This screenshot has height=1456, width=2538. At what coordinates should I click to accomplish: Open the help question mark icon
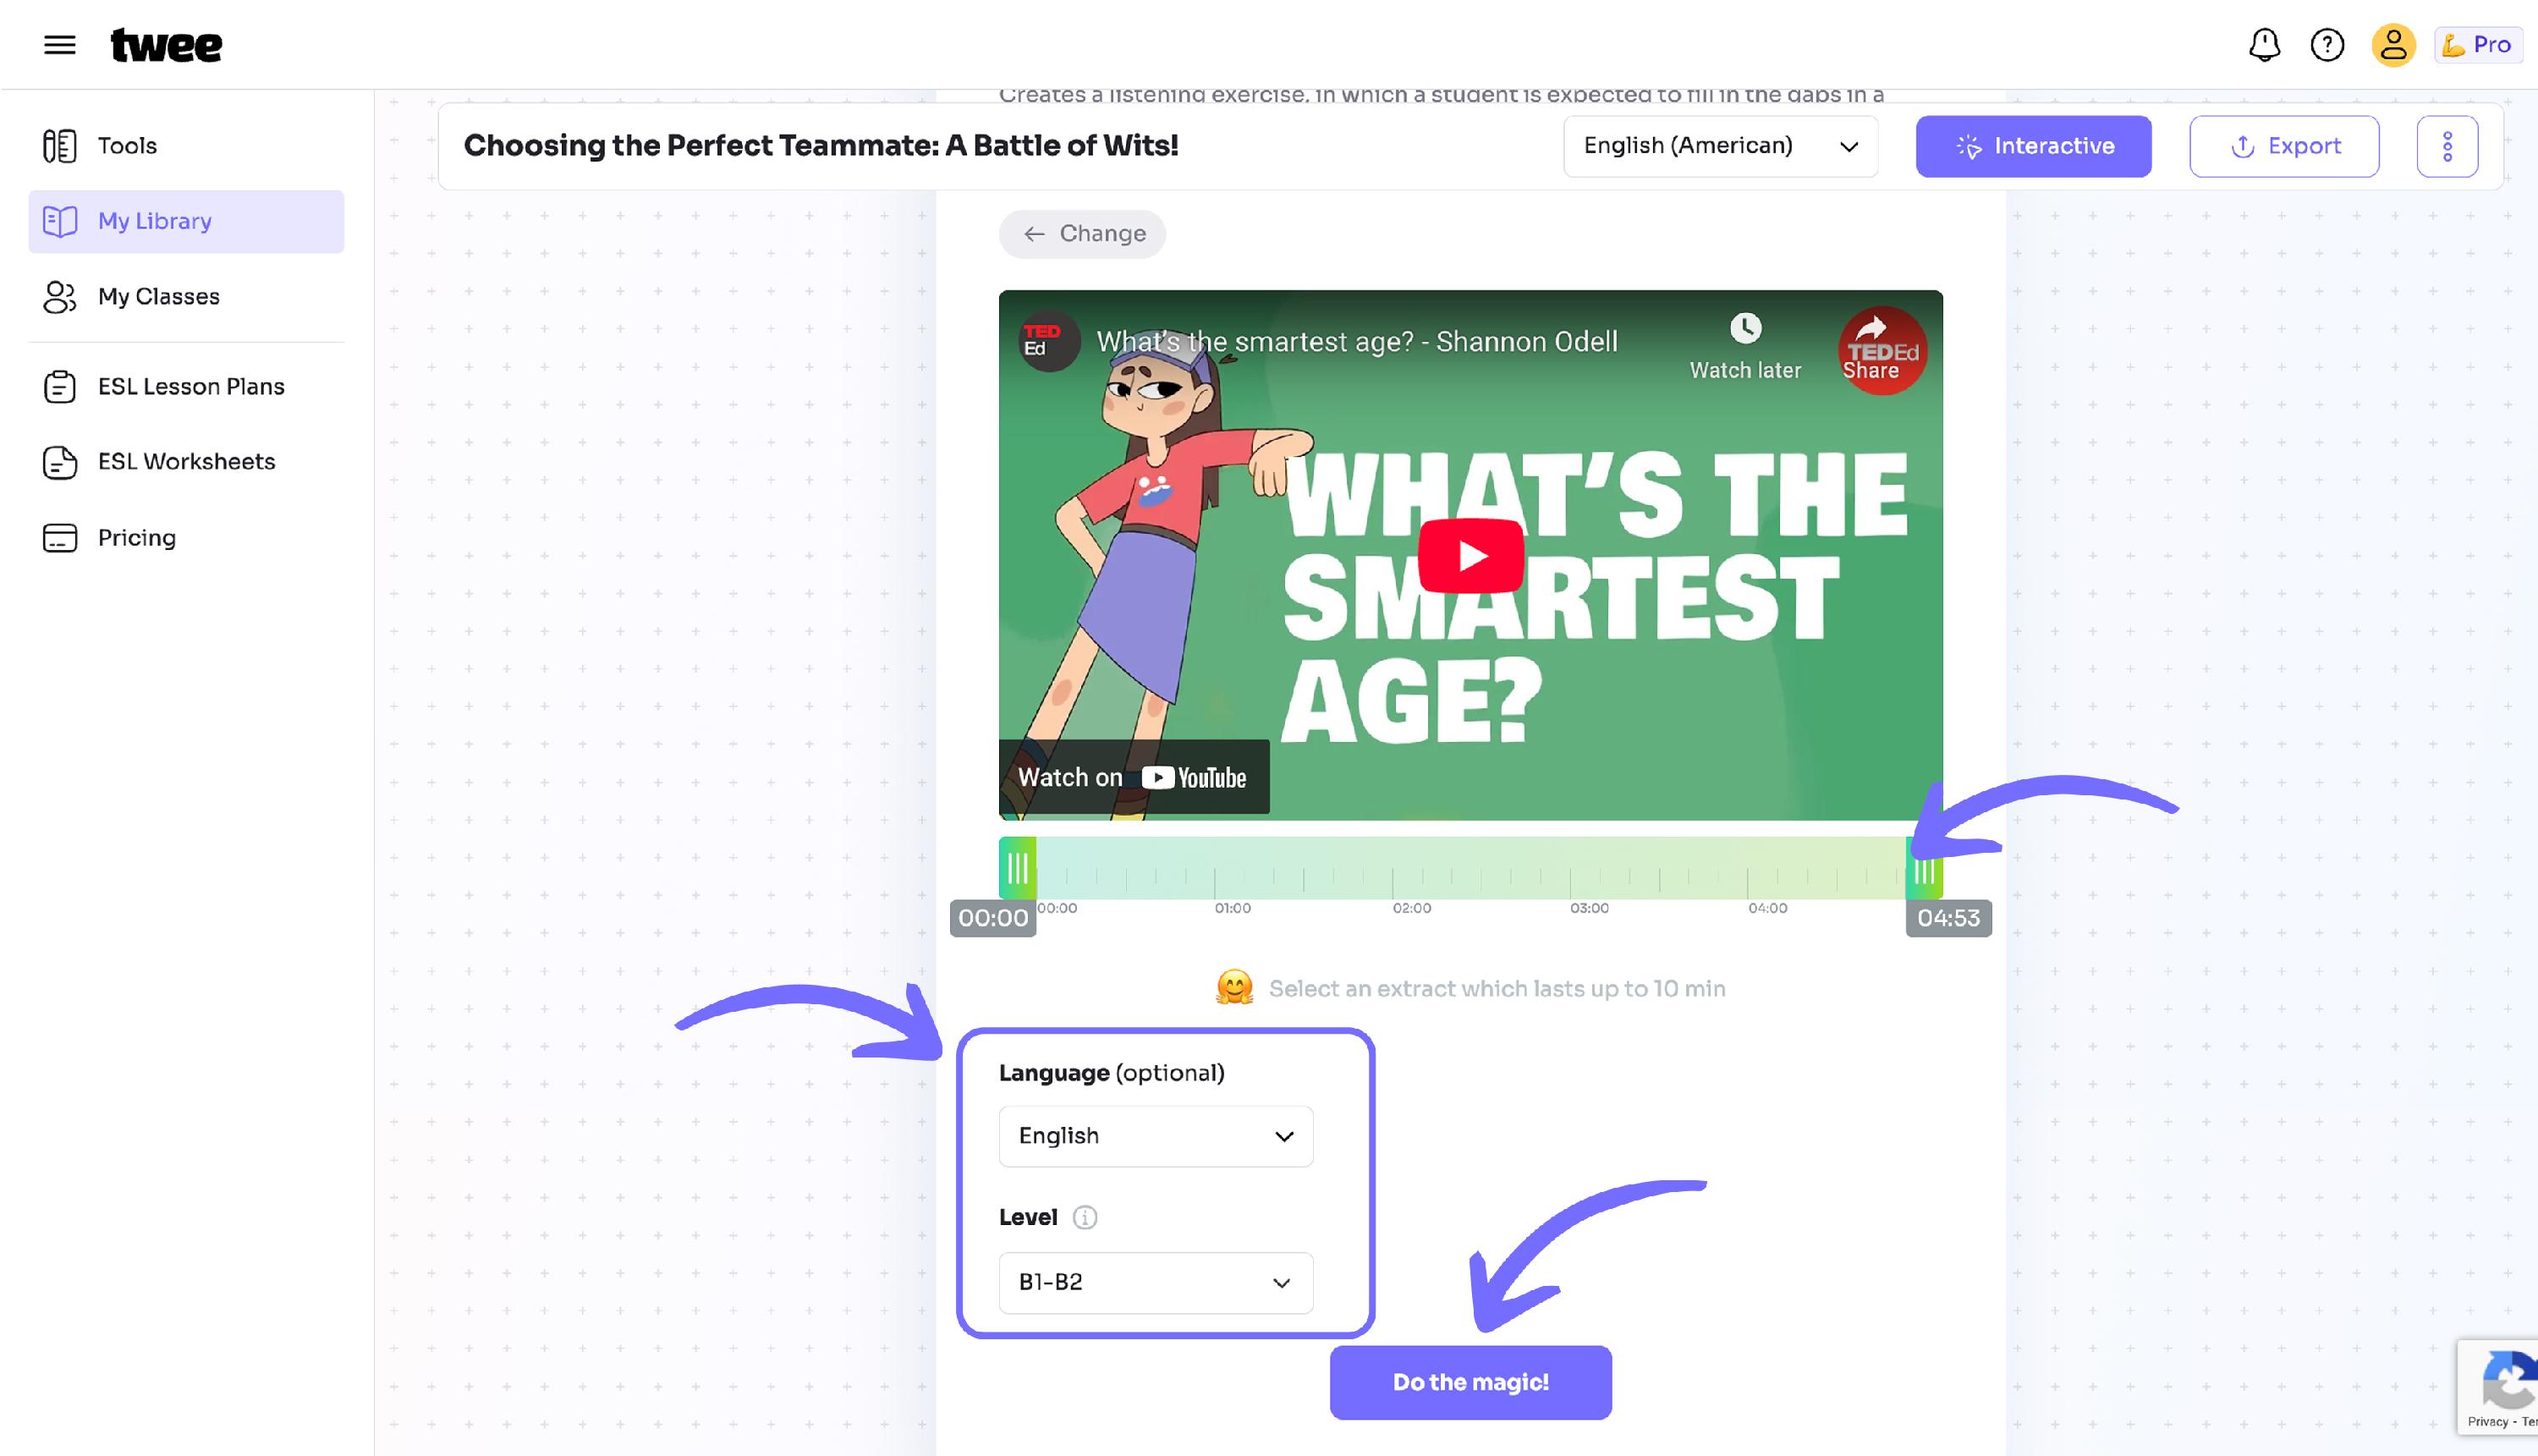click(2327, 45)
